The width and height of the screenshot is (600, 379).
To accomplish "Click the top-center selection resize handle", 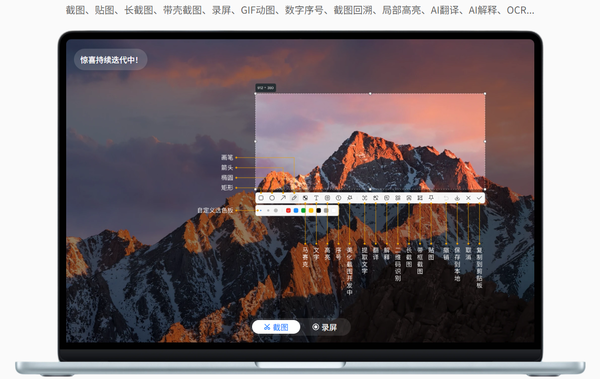I will (x=370, y=93).
